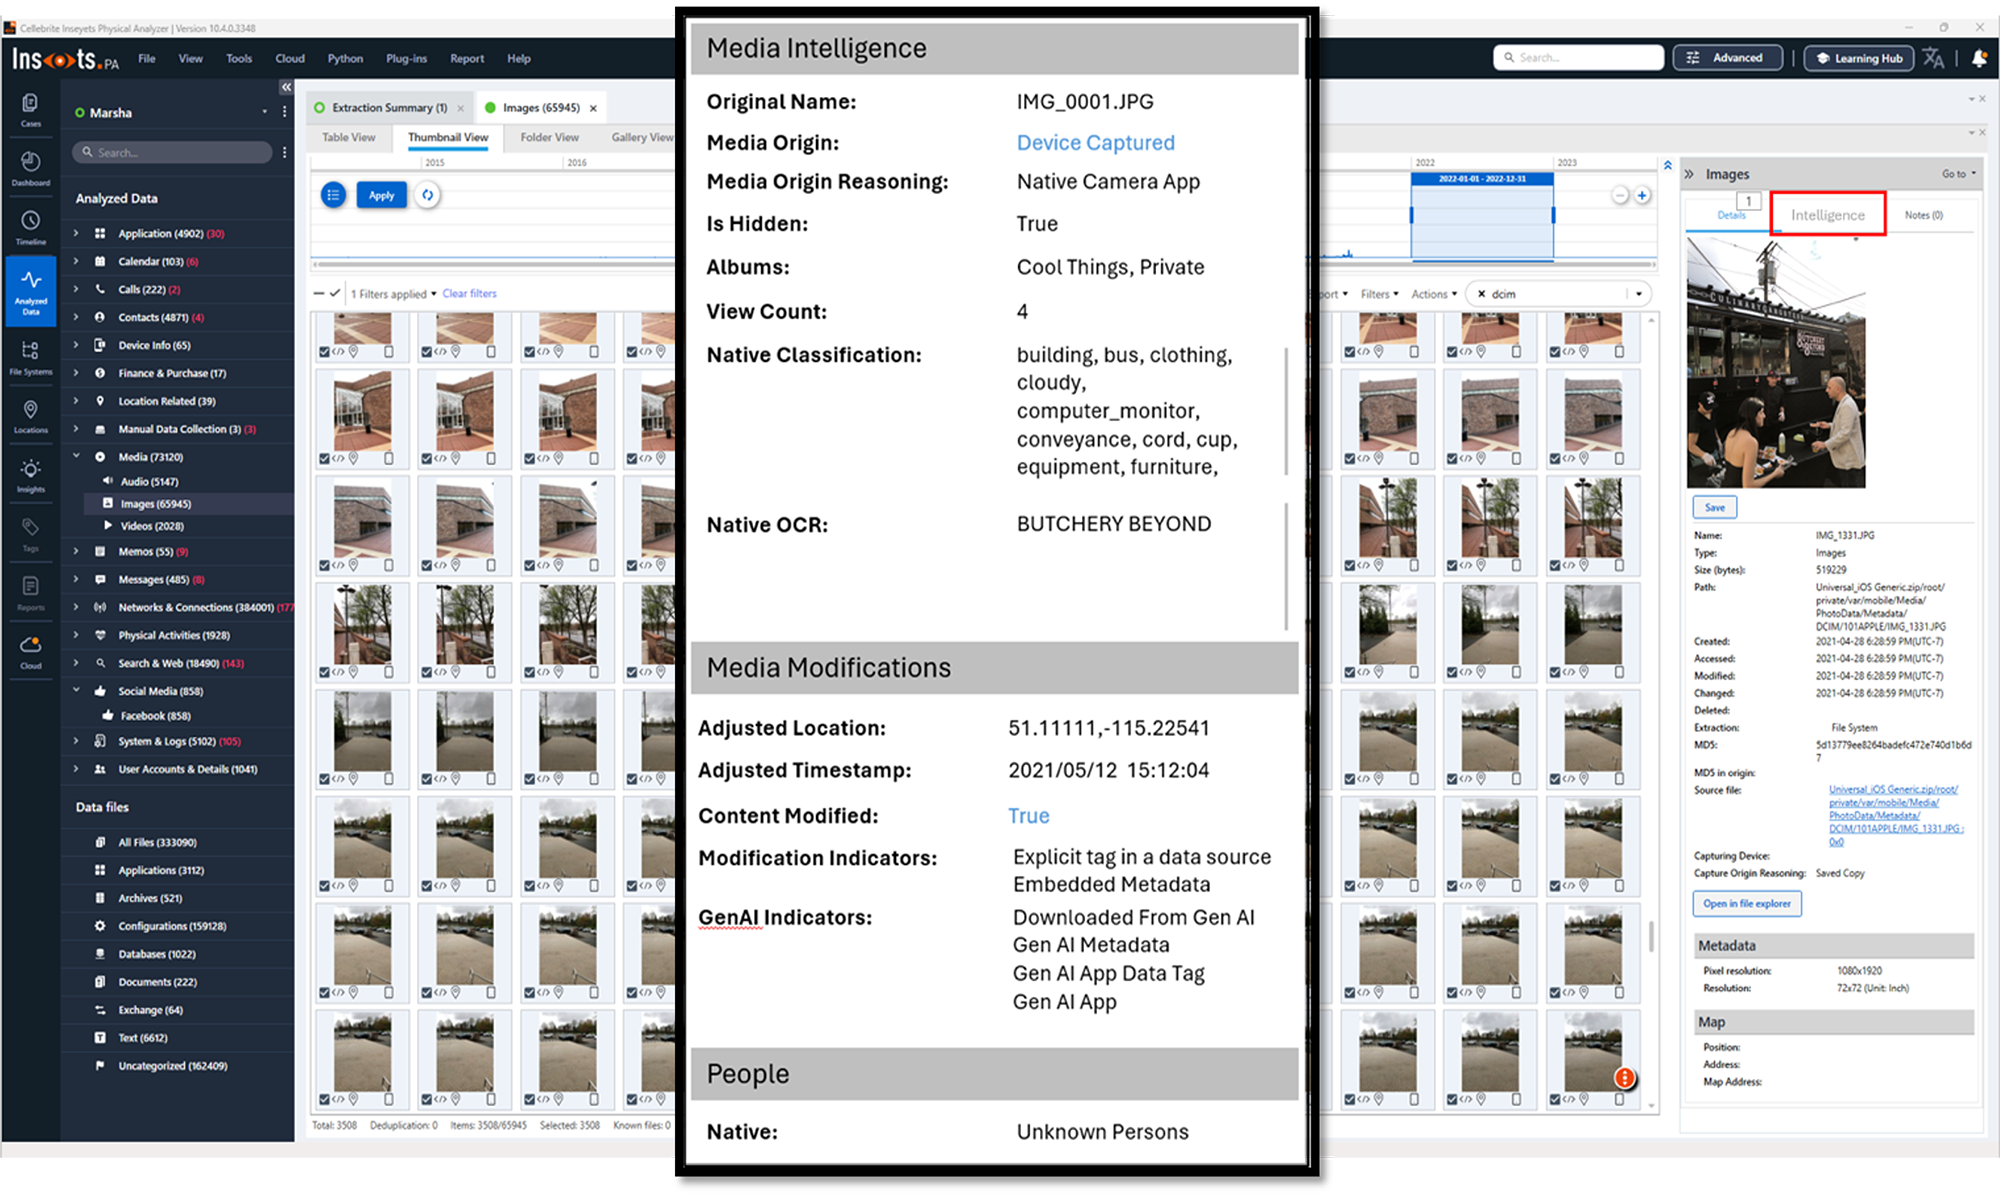Click the Advanced search button
This screenshot has width=2000, height=1196.
1727,58
